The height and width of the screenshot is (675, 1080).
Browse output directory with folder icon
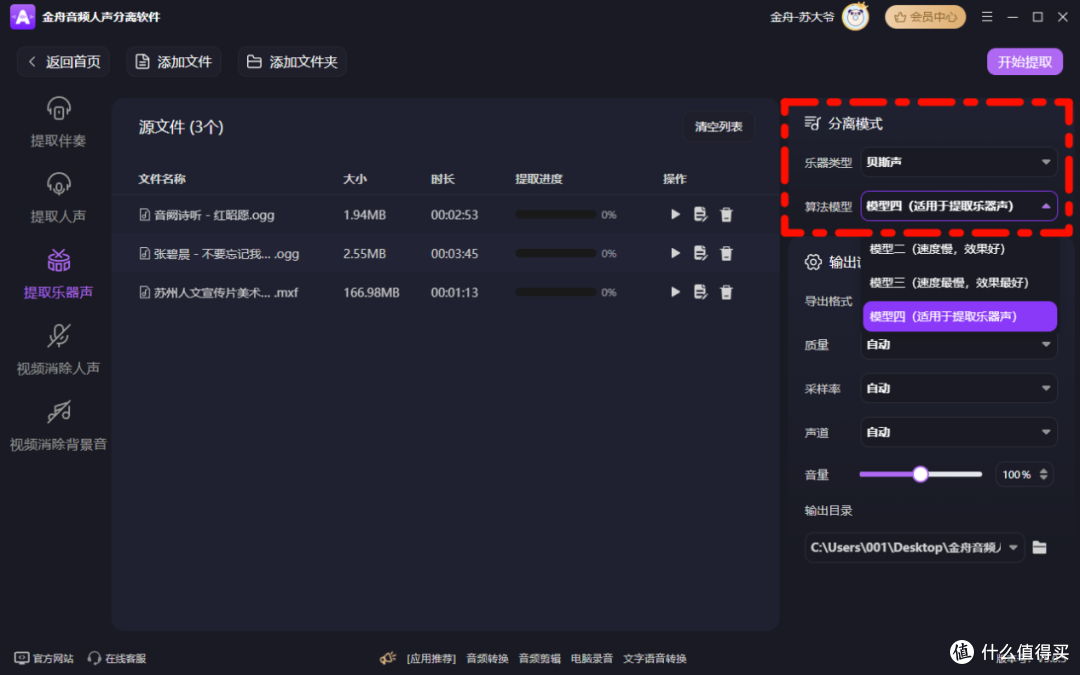1039,548
